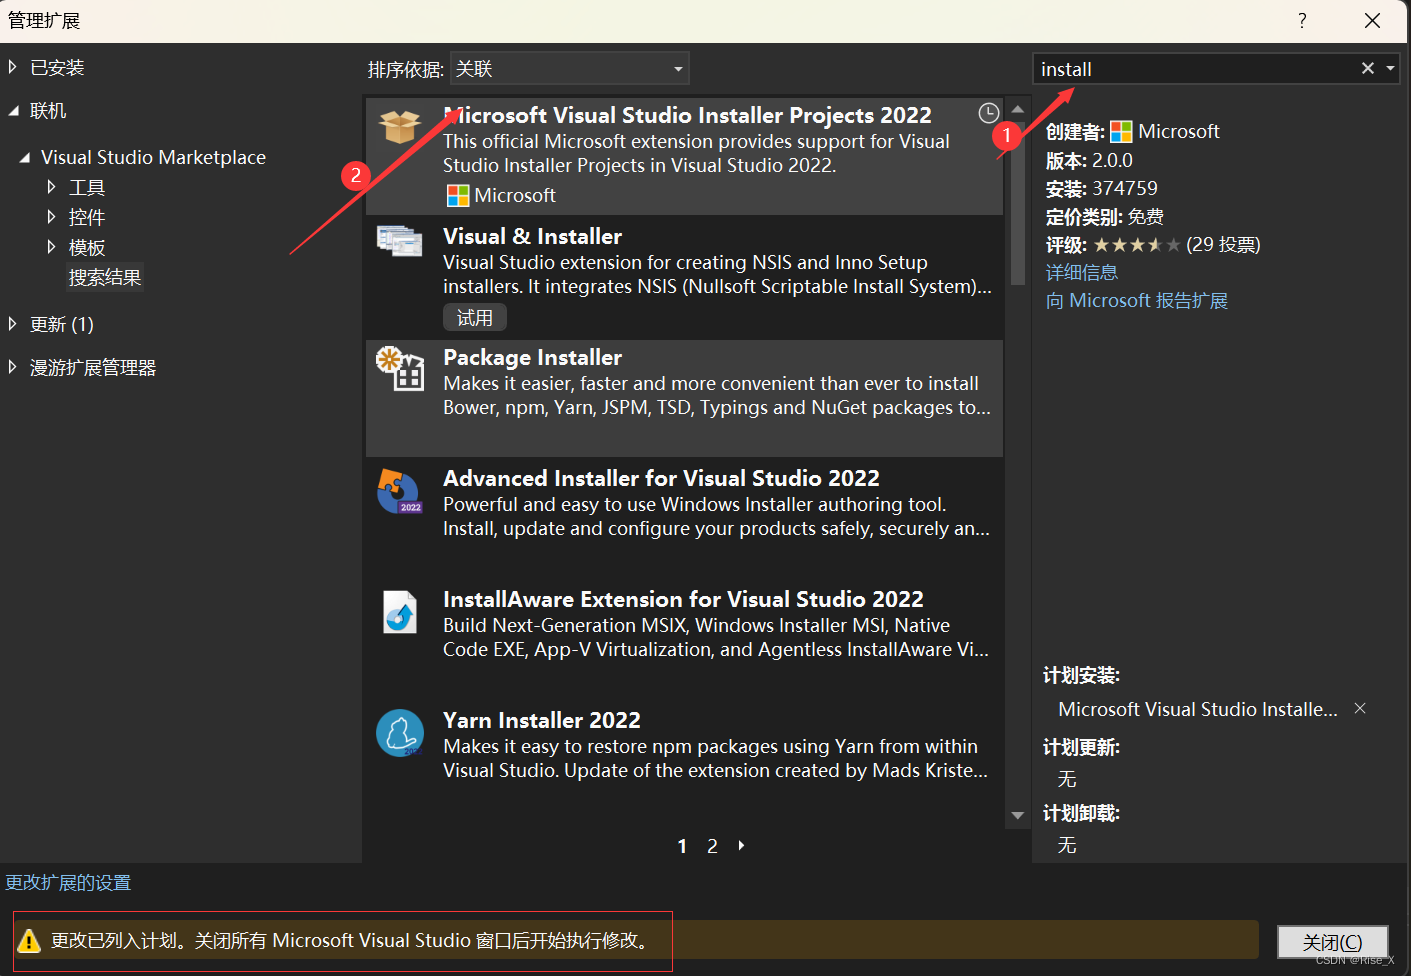The image size is (1411, 976).
Task: Remove Installer Projects from 计划安装 with the X
Action: coord(1359,708)
